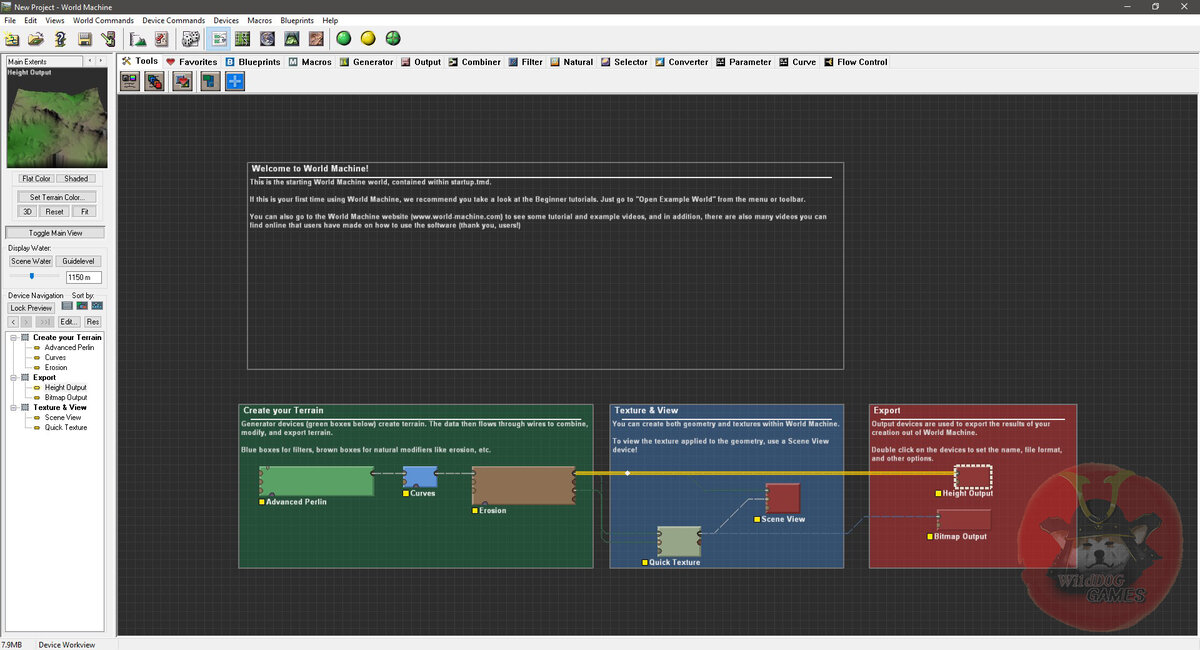
Task: Click the green crosshair Build Tiles button
Action: coord(392,39)
